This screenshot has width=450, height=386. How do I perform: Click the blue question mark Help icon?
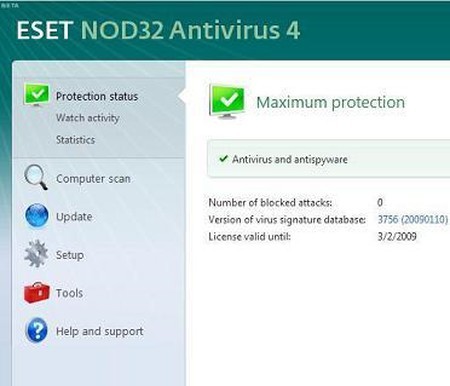tap(37, 330)
